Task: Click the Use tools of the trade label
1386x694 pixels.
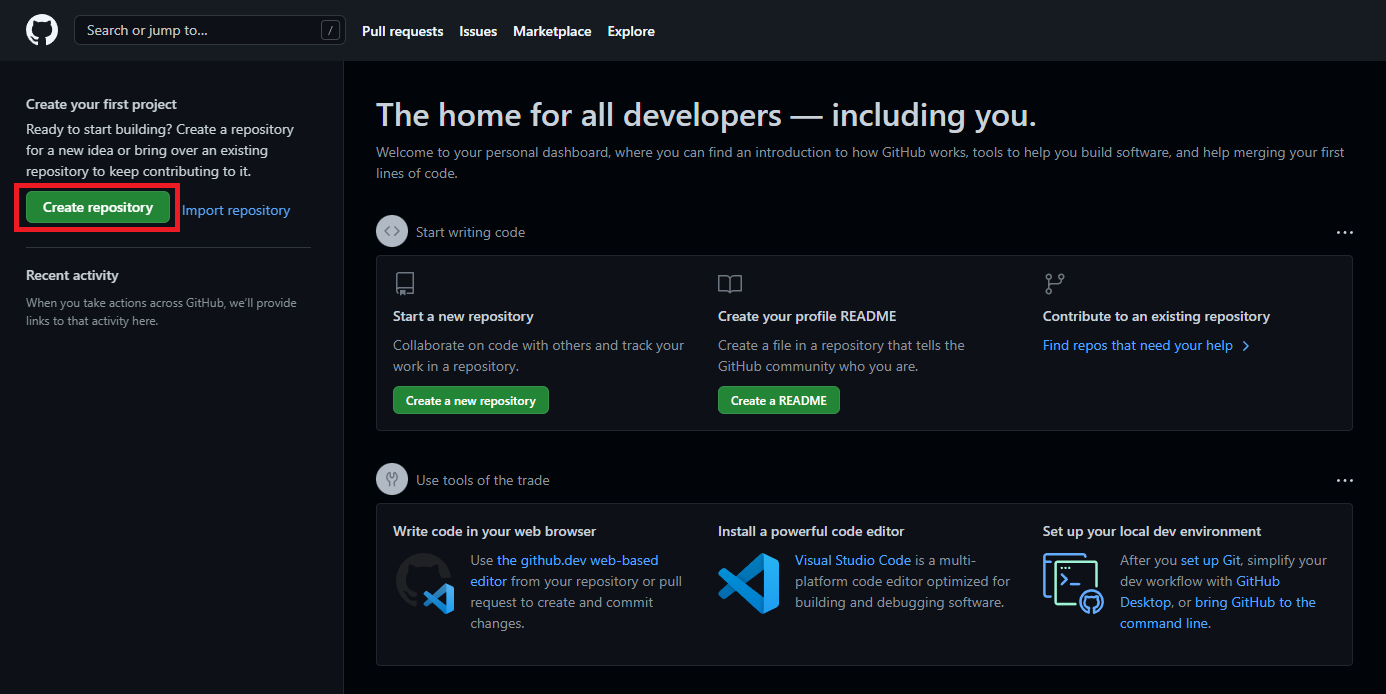Action: [x=483, y=480]
